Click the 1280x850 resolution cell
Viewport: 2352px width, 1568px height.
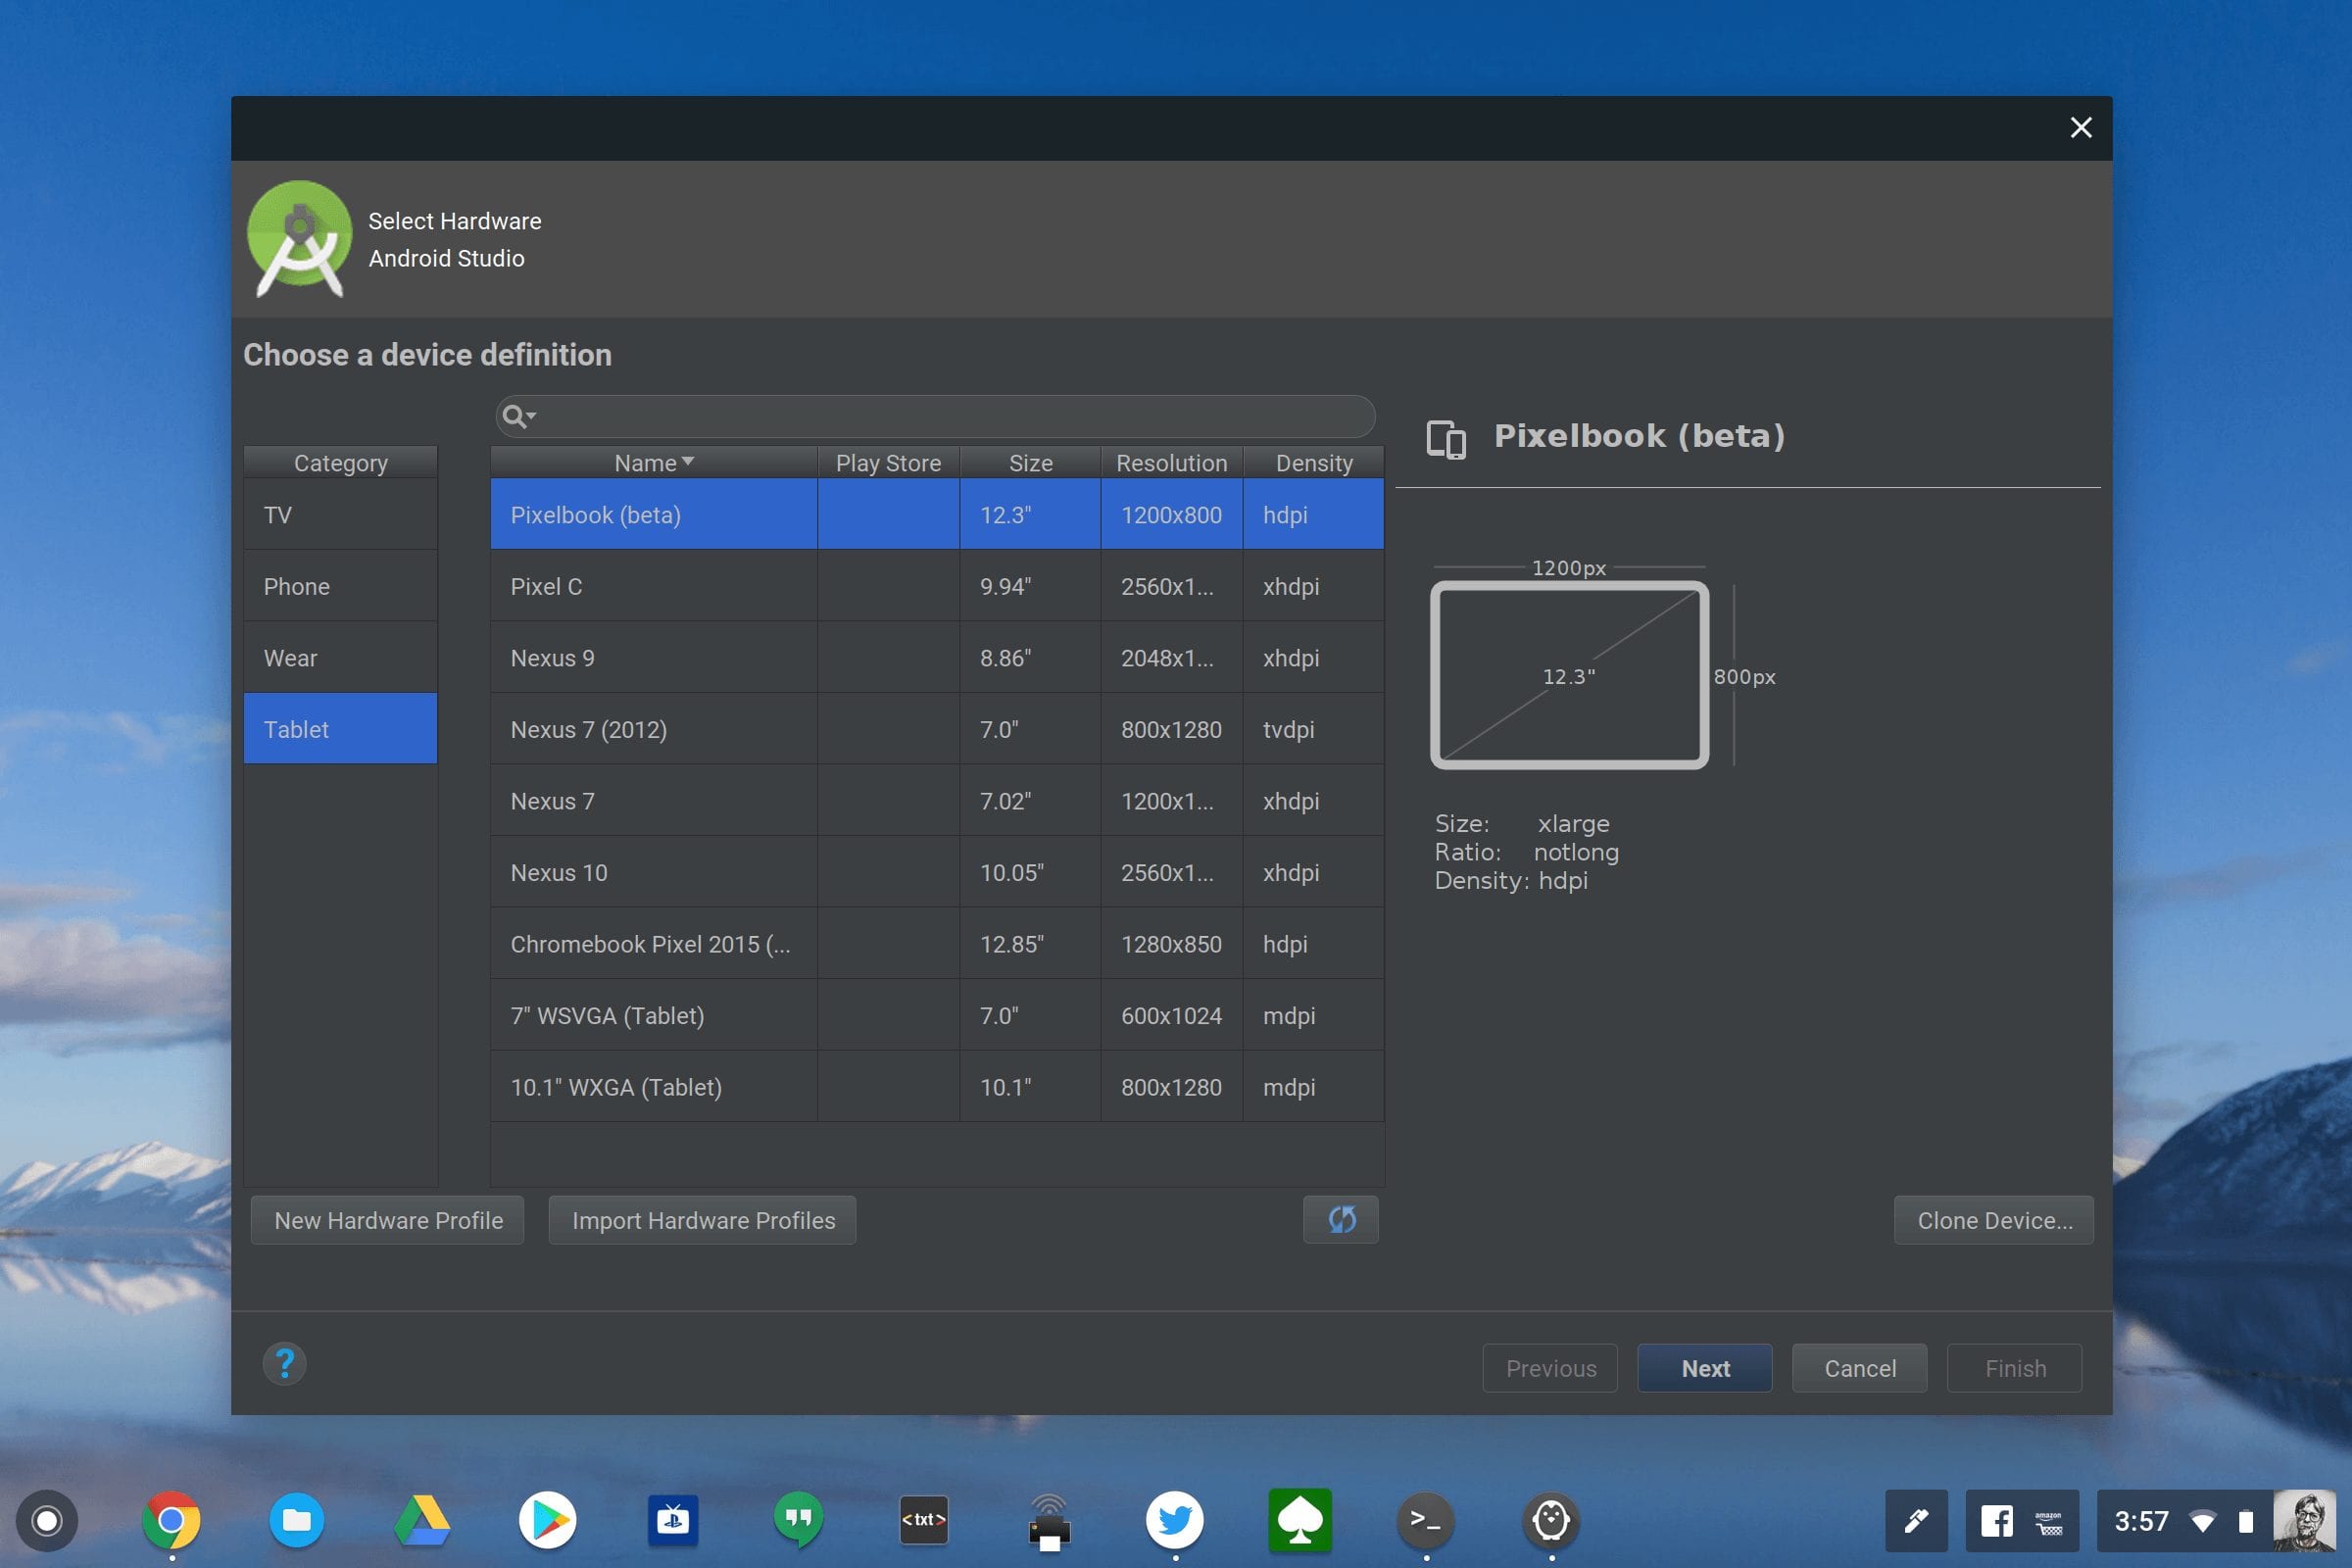(x=1171, y=944)
